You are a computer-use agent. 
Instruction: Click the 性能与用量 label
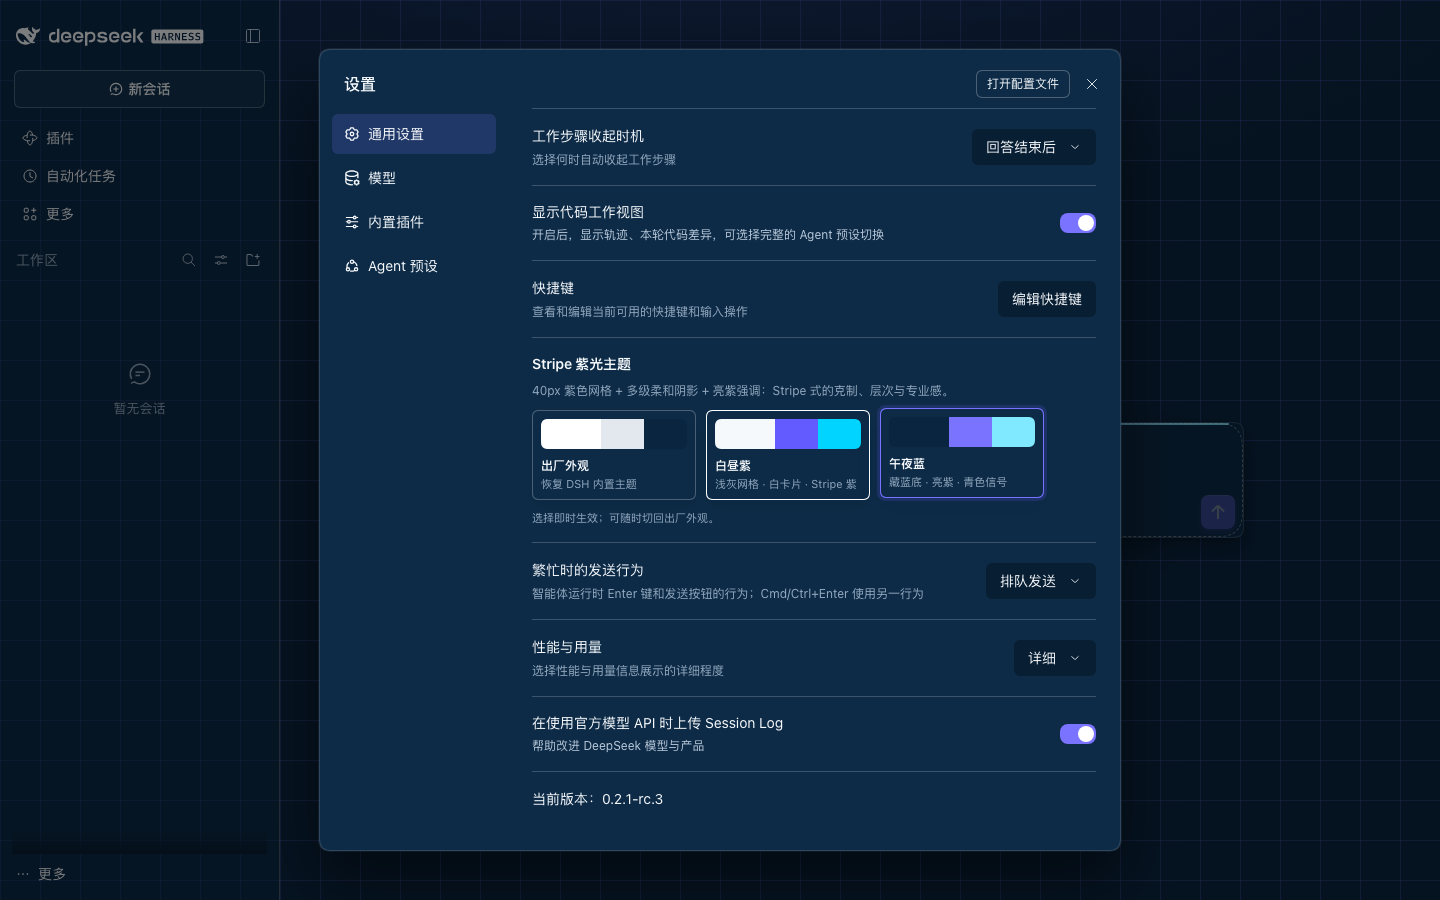click(567, 647)
